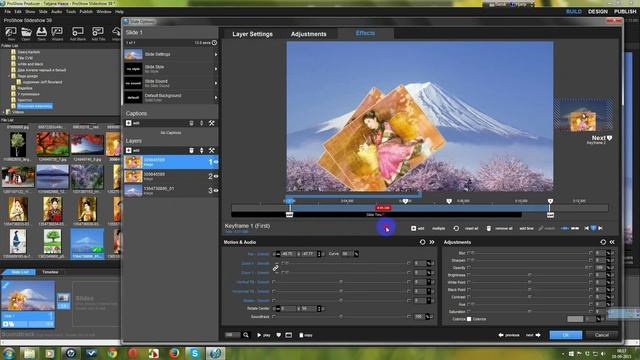The width and height of the screenshot is (640, 360).
Task: Expand Slide Style options arrow
Action: coord(216,69)
